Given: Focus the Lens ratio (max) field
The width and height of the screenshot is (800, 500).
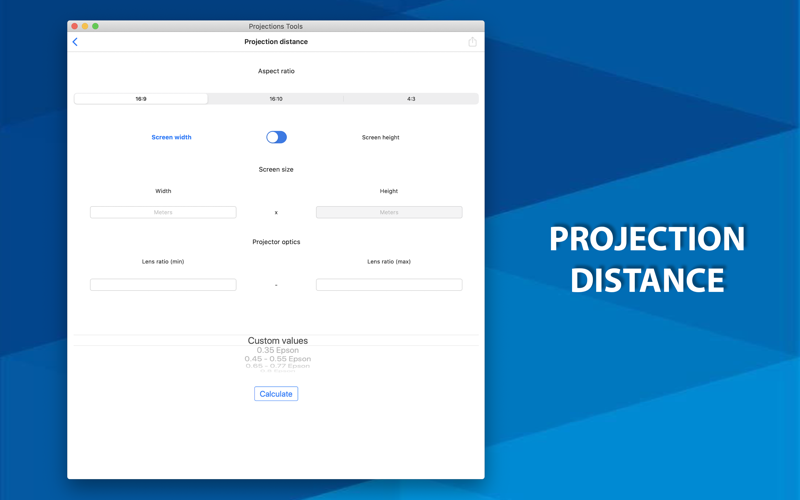Looking at the screenshot, I should pyautogui.click(x=389, y=285).
